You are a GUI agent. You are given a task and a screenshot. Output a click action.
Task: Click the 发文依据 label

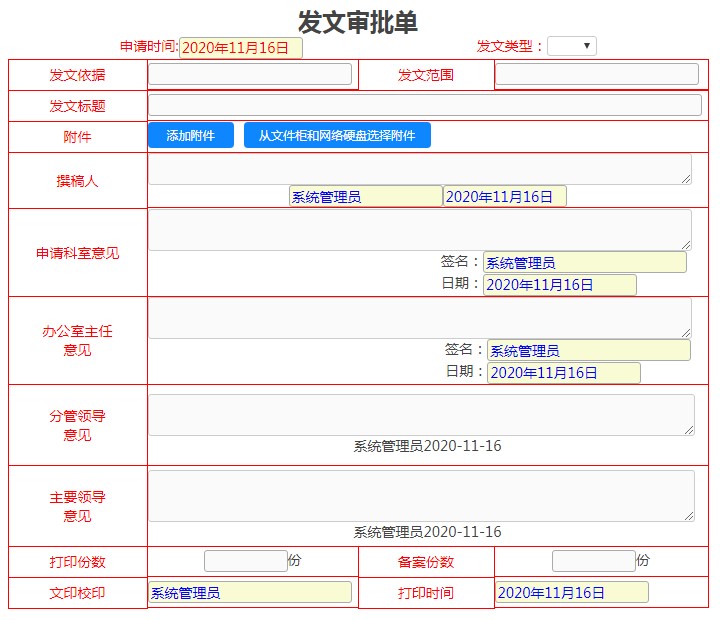(78, 75)
